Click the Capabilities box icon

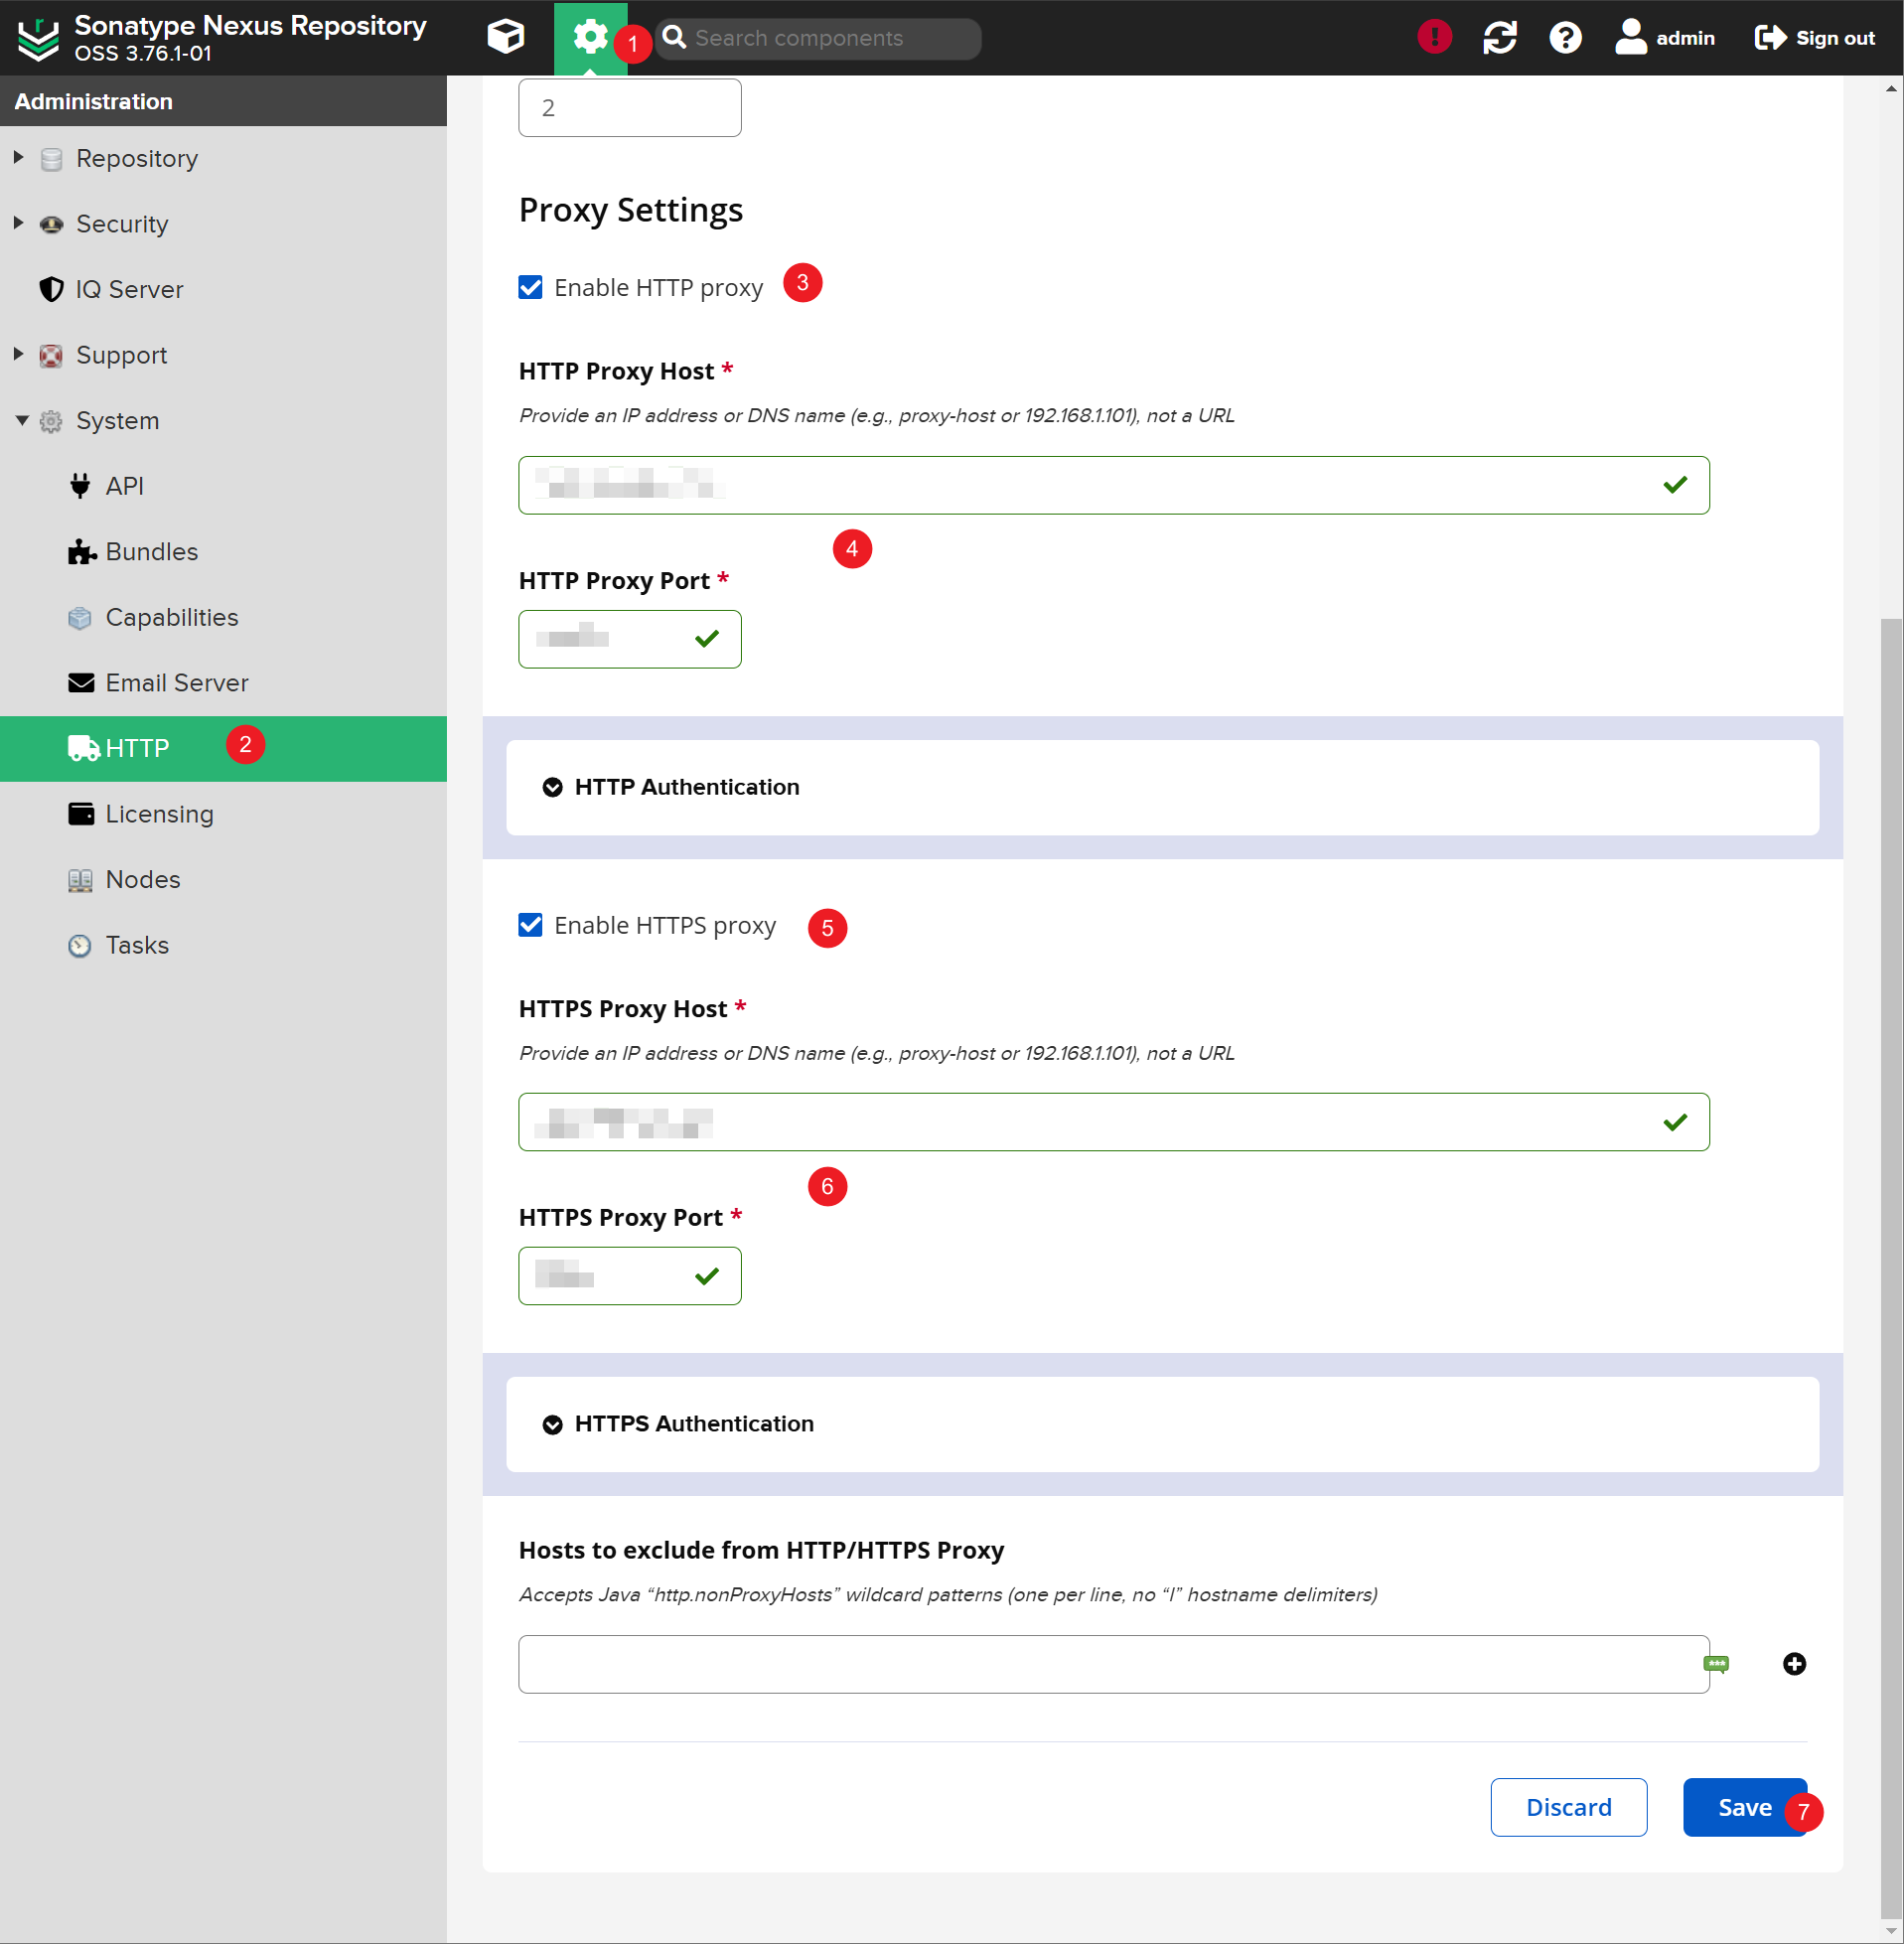pyautogui.click(x=80, y=617)
